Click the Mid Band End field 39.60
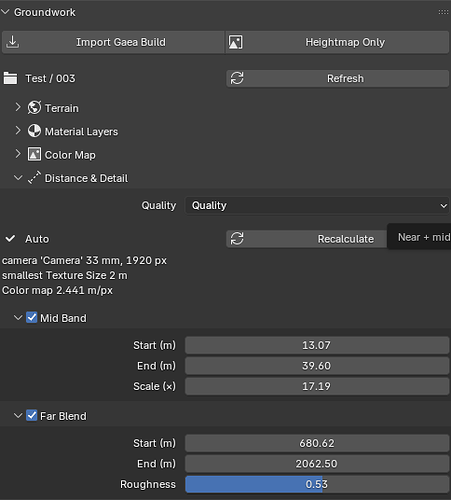 [x=317, y=366]
